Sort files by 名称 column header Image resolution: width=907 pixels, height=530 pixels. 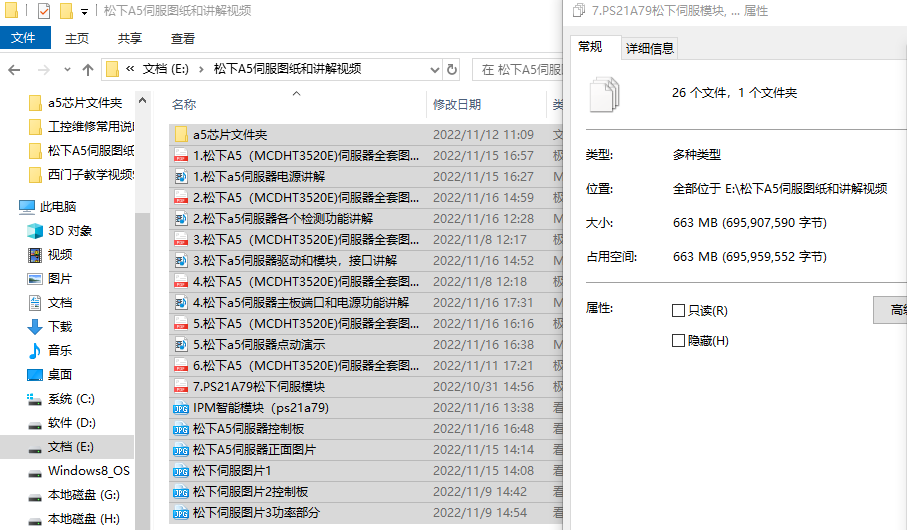tap(184, 105)
